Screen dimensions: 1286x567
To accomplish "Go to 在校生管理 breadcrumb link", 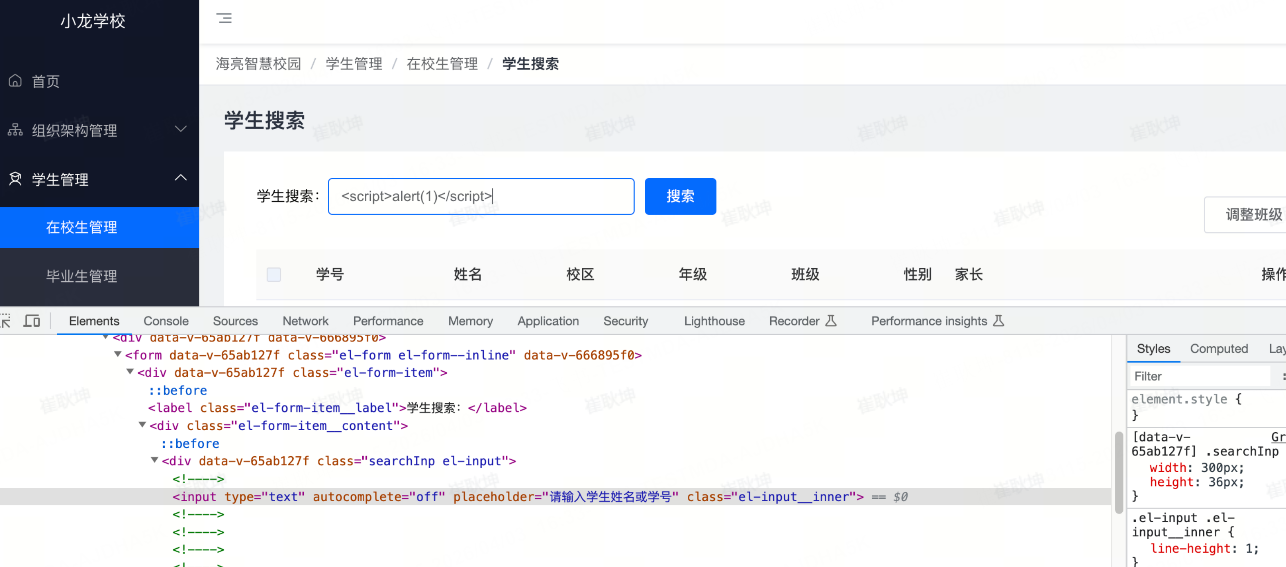I will pyautogui.click(x=442, y=64).
